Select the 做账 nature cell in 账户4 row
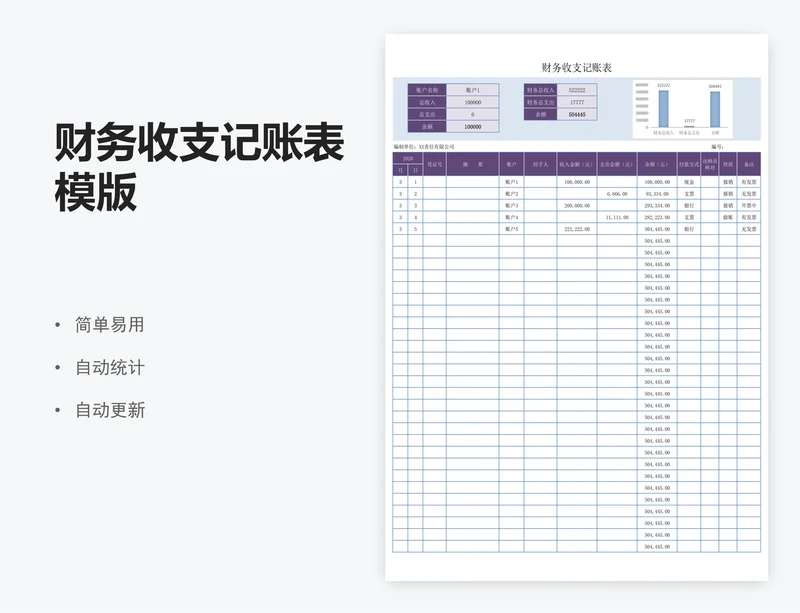Screen dimensions: 800x613 (728, 217)
